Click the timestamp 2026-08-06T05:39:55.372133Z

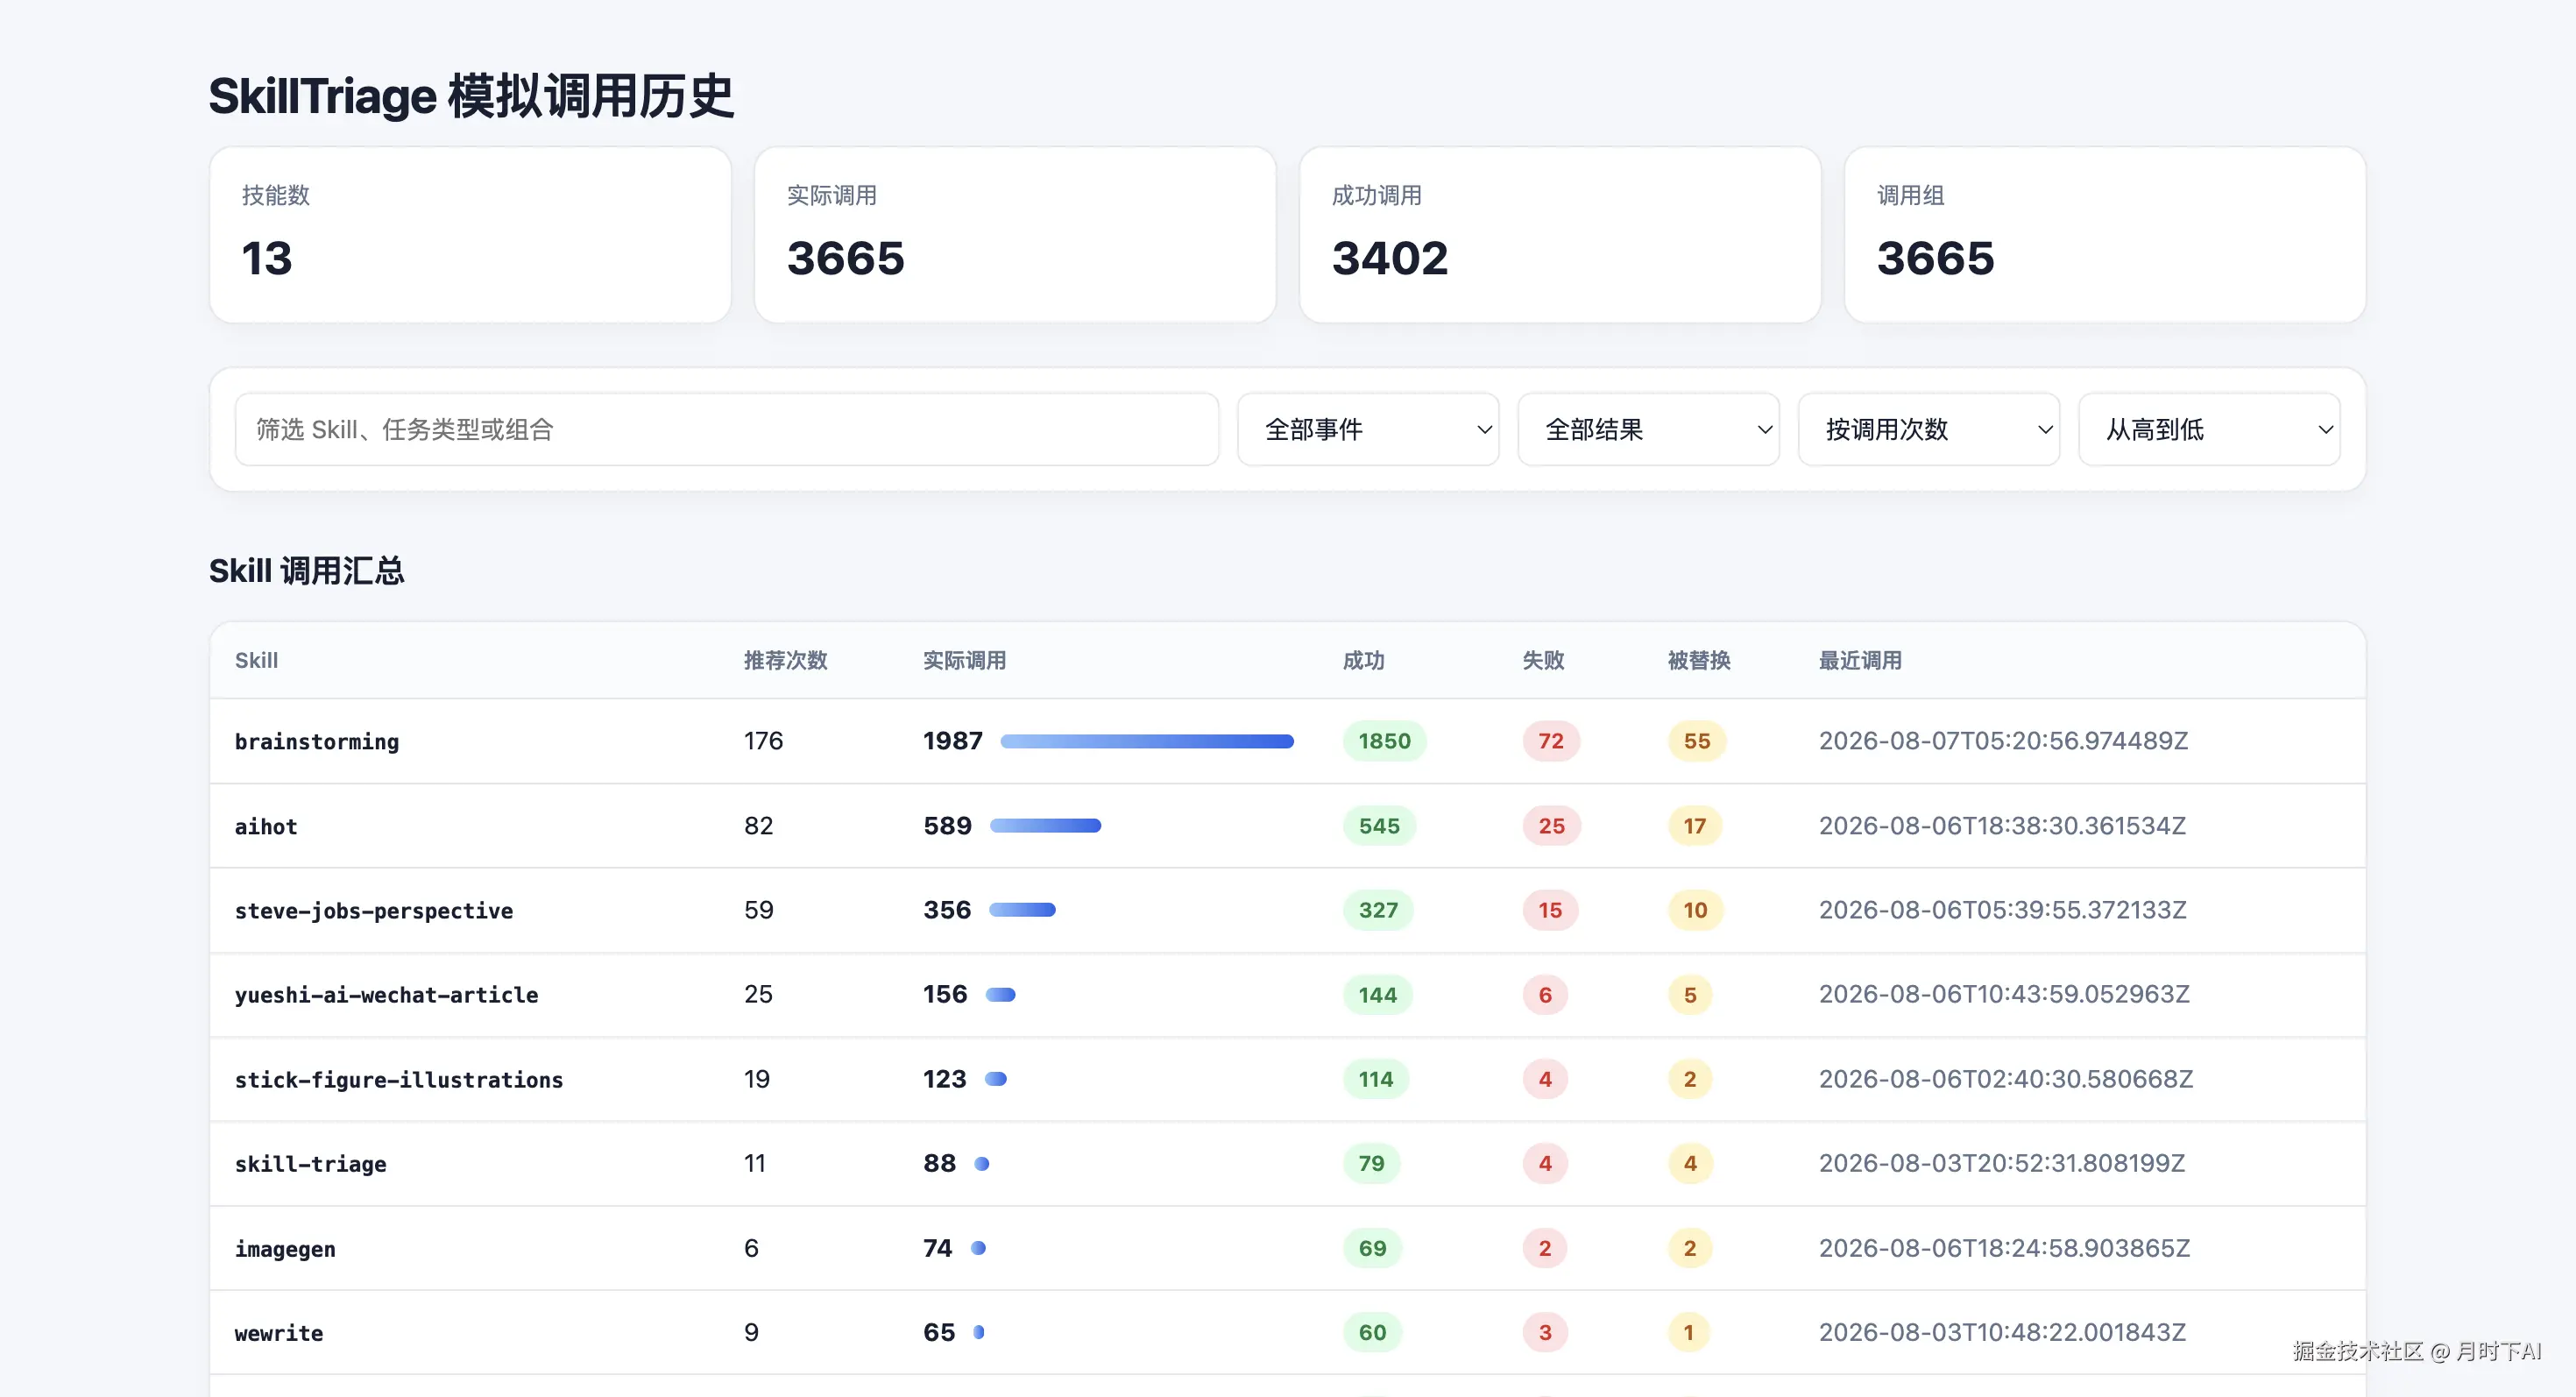(x=2003, y=910)
